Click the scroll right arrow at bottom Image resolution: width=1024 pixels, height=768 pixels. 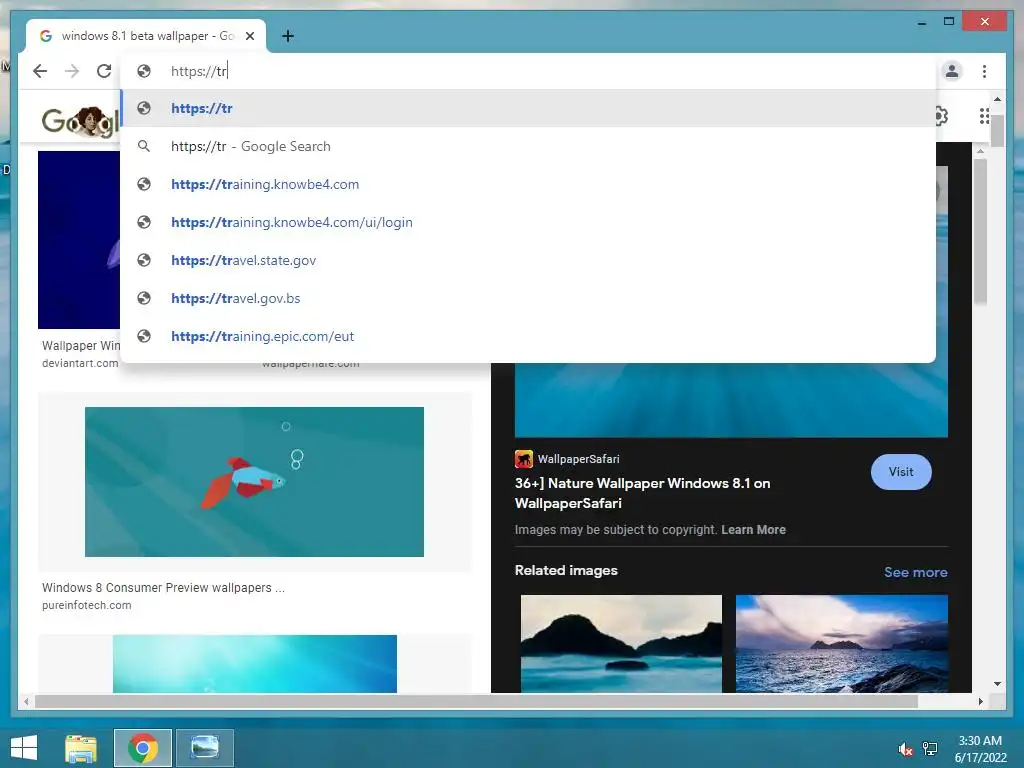tap(980, 701)
